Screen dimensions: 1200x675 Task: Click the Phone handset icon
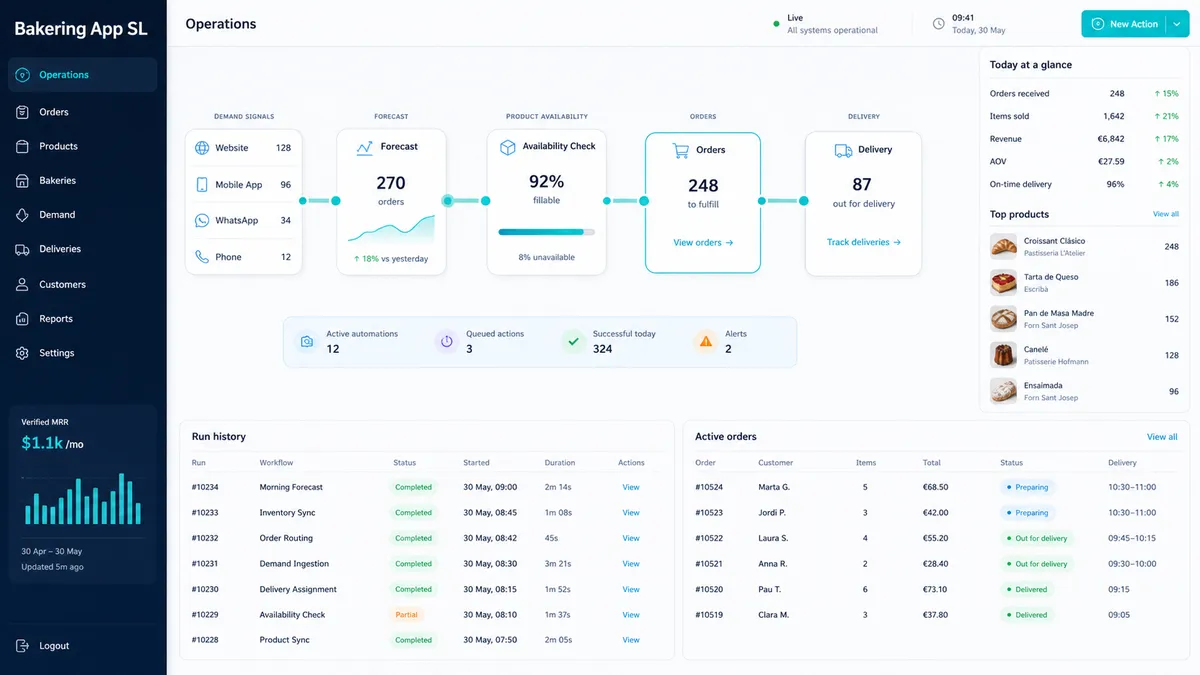point(202,257)
